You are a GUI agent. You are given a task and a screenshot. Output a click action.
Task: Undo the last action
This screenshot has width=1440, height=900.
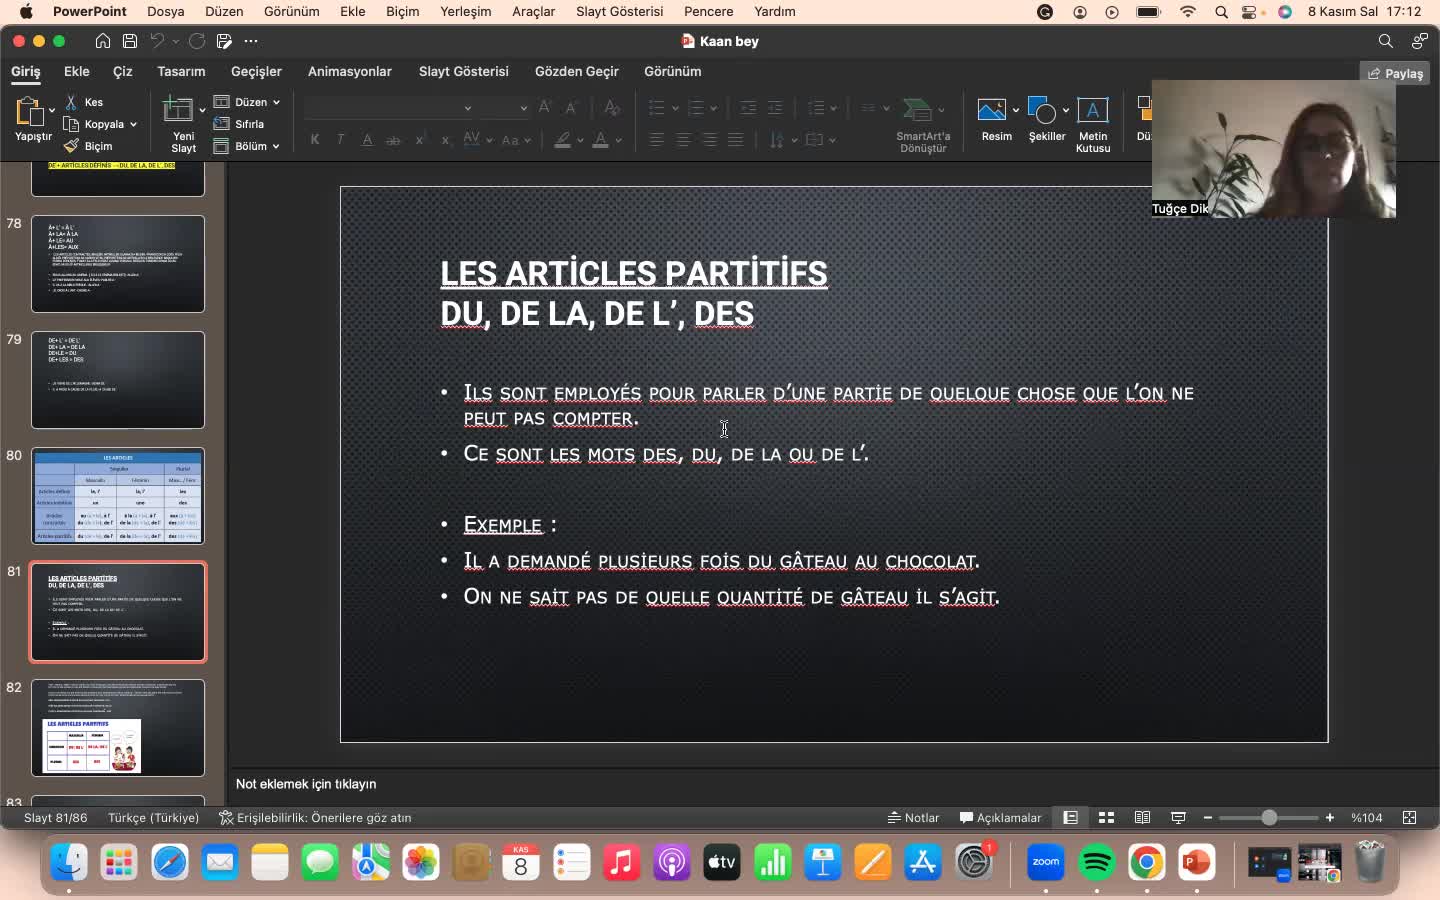[x=157, y=41]
